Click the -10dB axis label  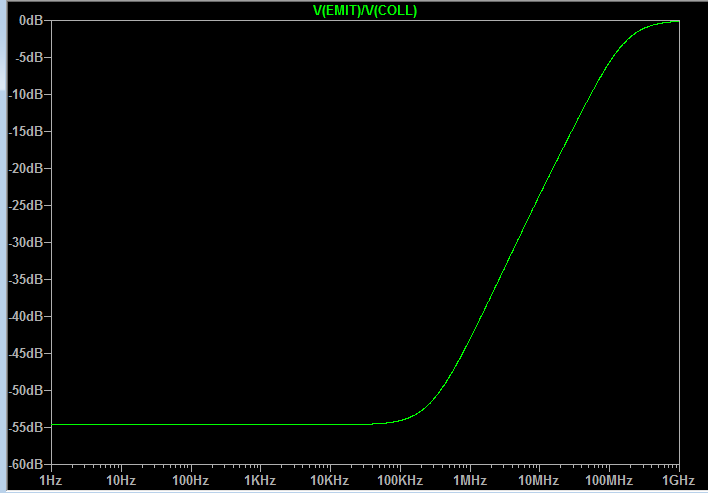coord(26,94)
